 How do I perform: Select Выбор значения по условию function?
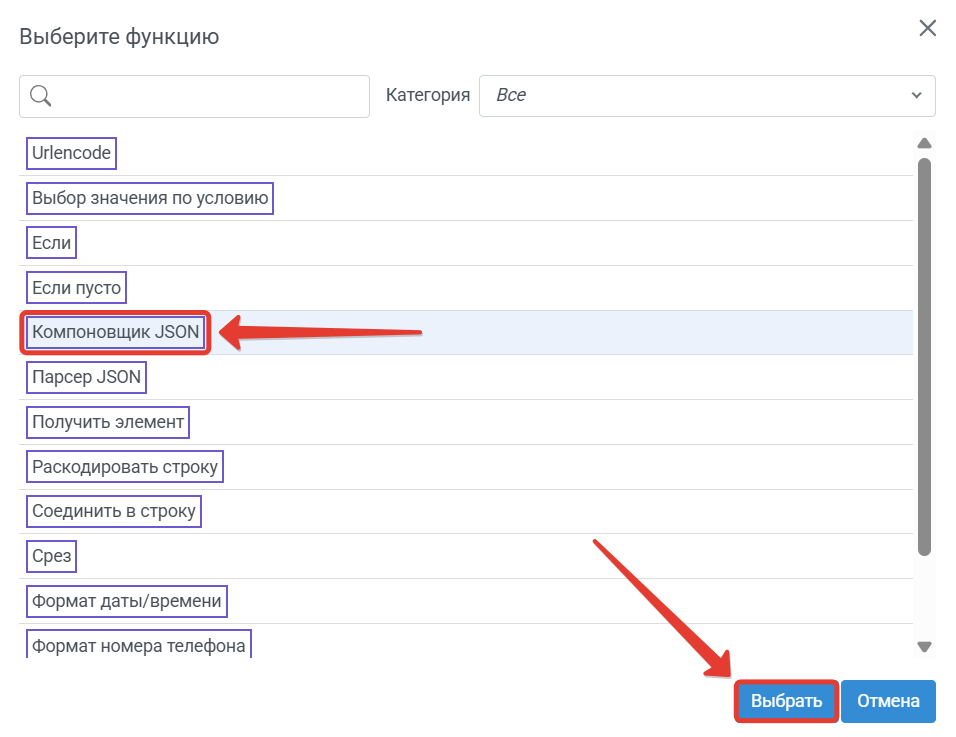[x=150, y=198]
